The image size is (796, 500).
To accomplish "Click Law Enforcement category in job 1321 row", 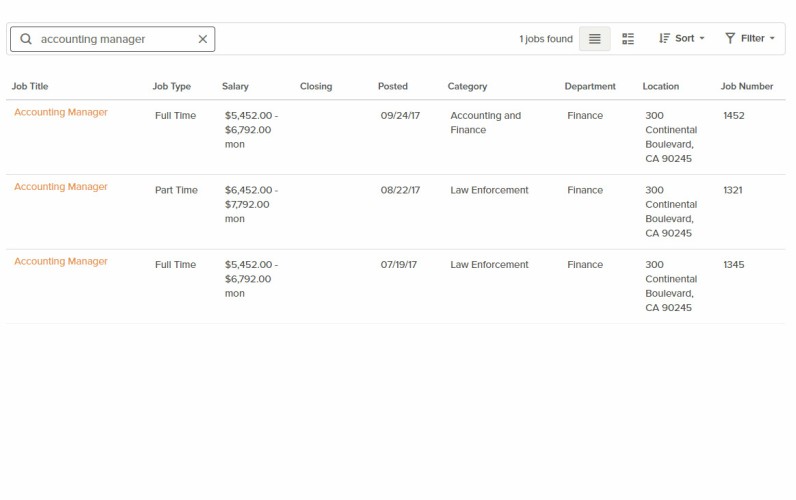I will tap(489, 190).
